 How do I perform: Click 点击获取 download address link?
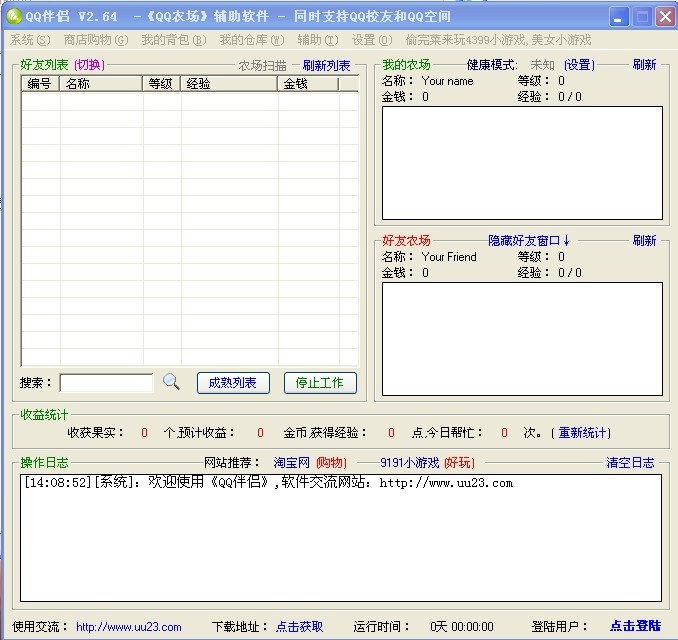point(299,627)
